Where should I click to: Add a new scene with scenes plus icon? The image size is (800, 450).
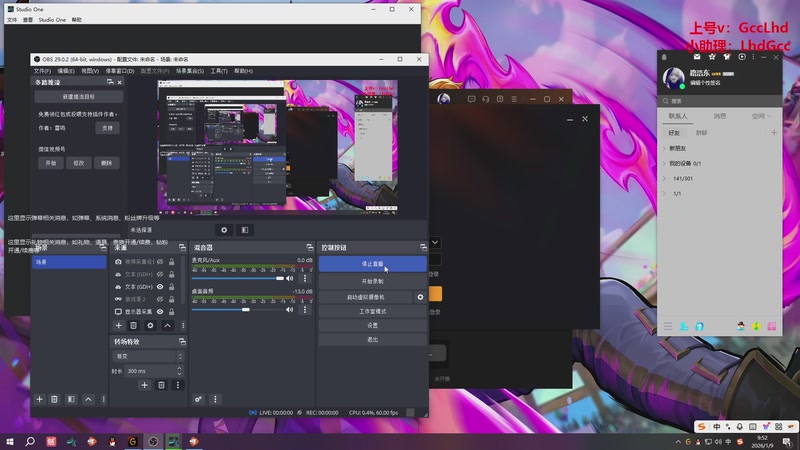pos(39,399)
